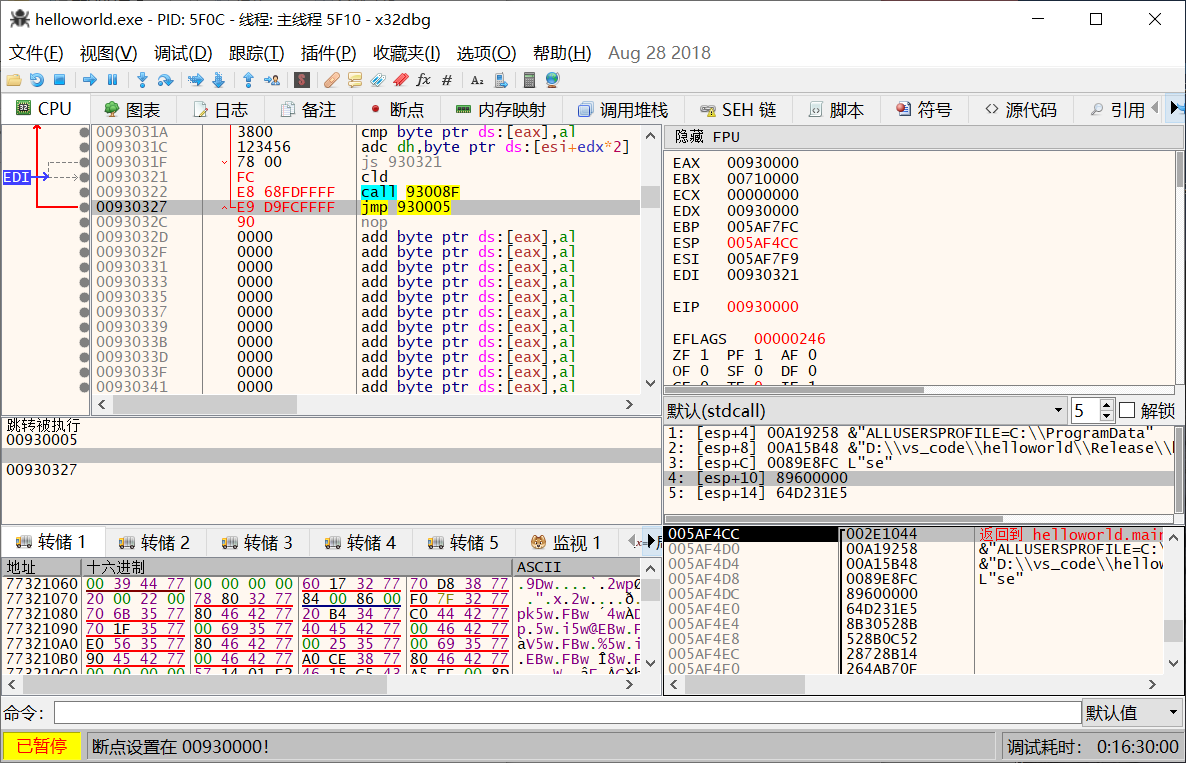
Task: Open the functions list (fx icon)
Action: (424, 80)
